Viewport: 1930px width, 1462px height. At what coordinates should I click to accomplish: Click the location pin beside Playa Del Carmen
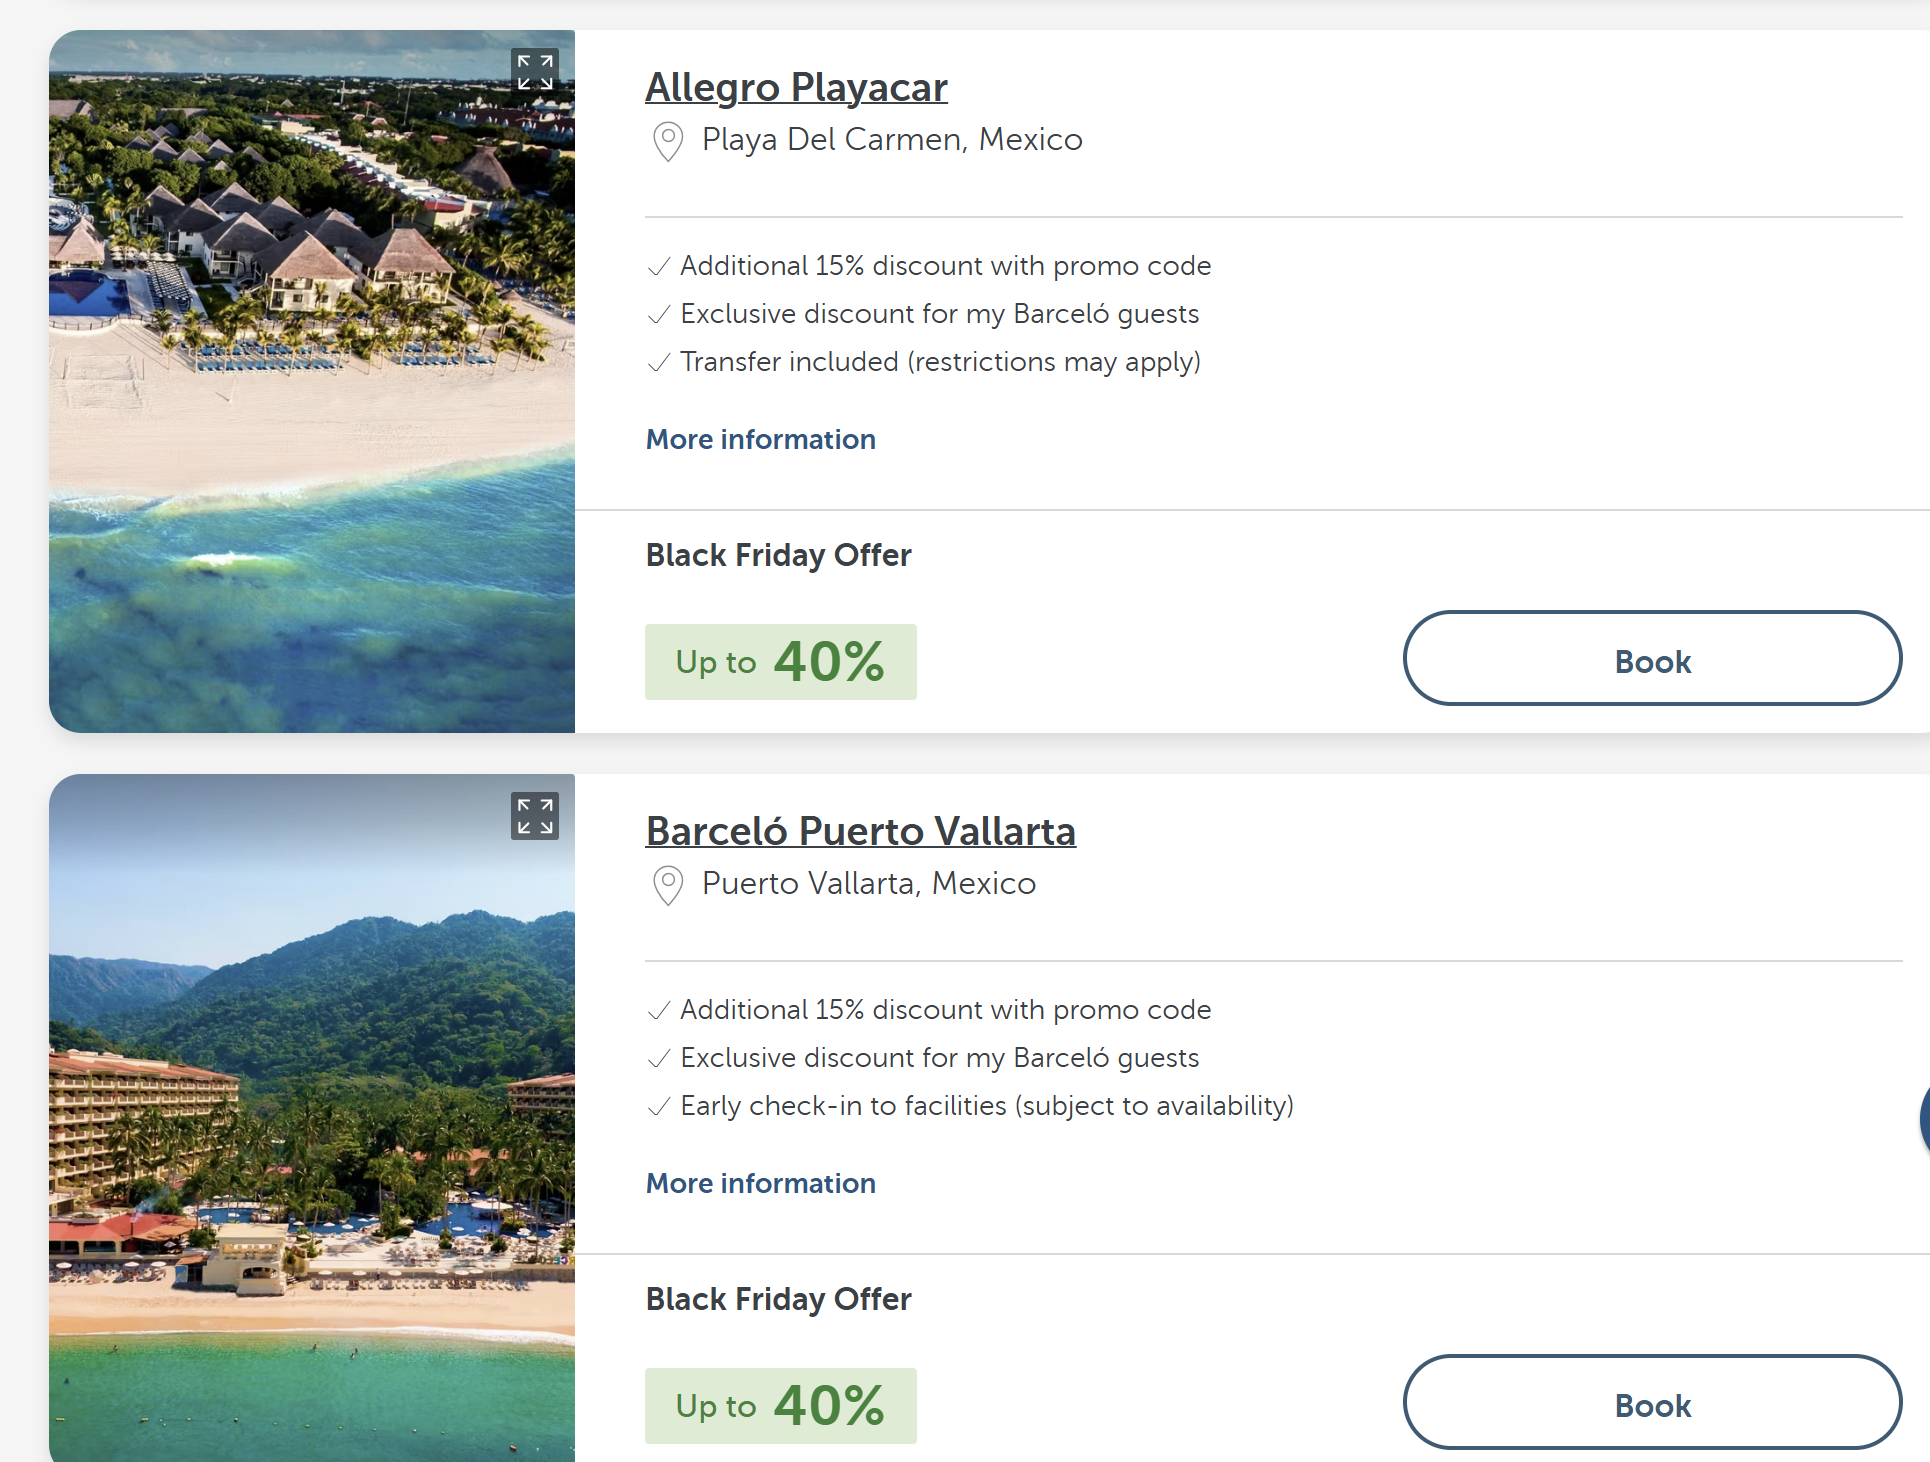[x=668, y=141]
